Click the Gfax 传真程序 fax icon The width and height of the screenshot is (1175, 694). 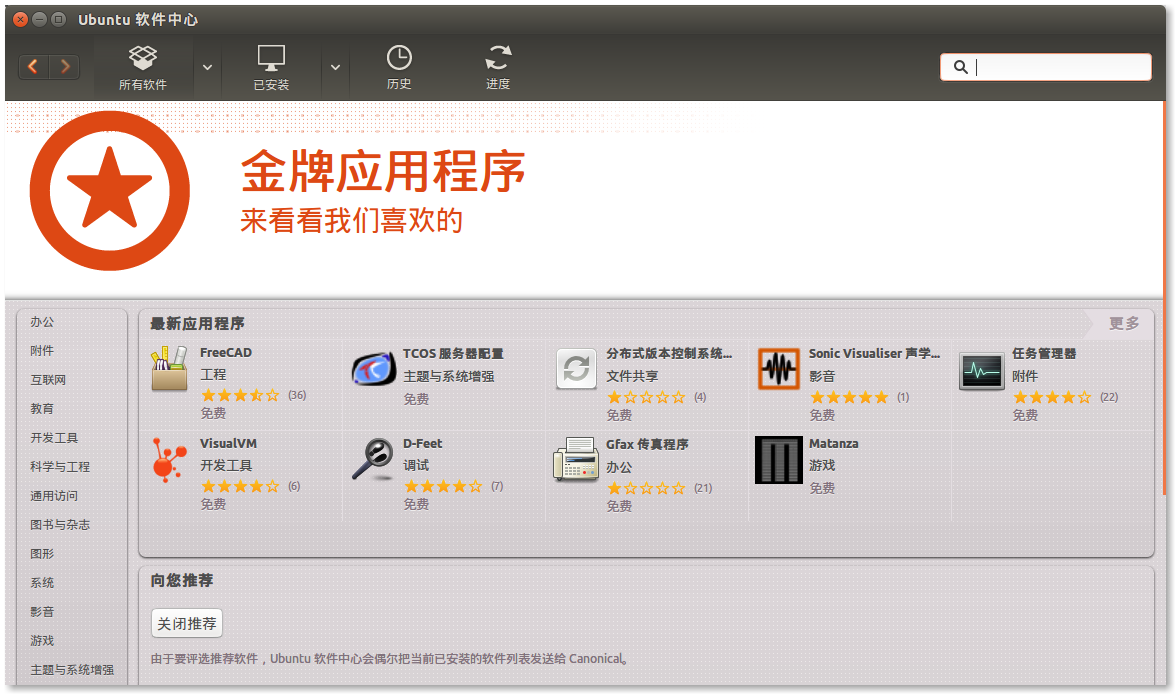tap(576, 459)
